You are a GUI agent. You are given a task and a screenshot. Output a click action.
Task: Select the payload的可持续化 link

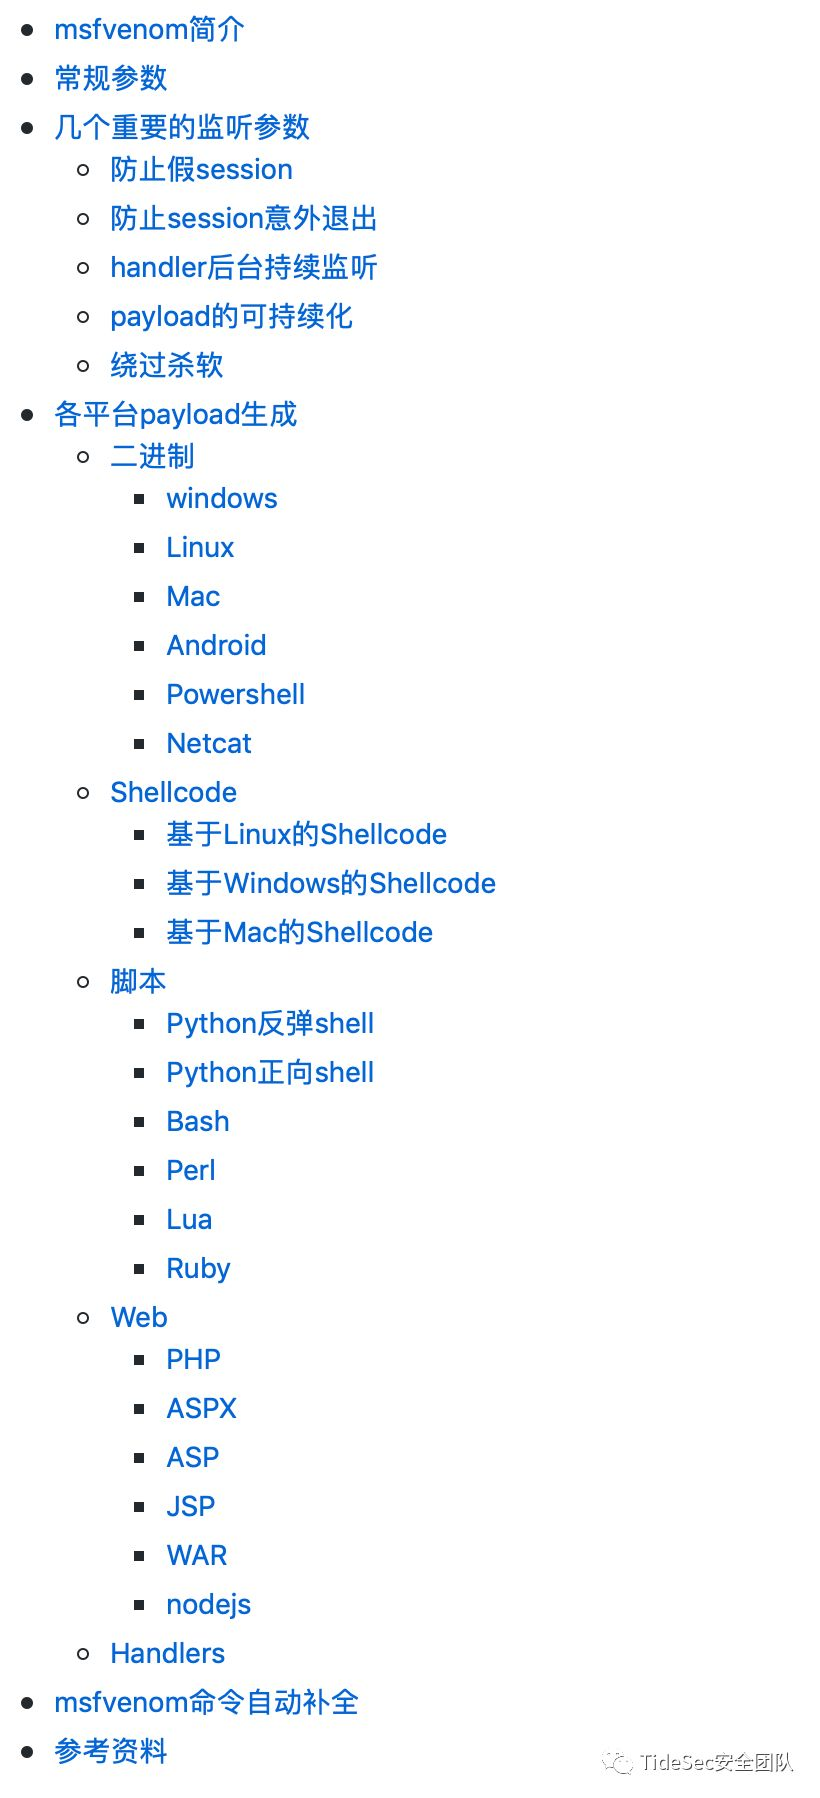[x=231, y=316]
